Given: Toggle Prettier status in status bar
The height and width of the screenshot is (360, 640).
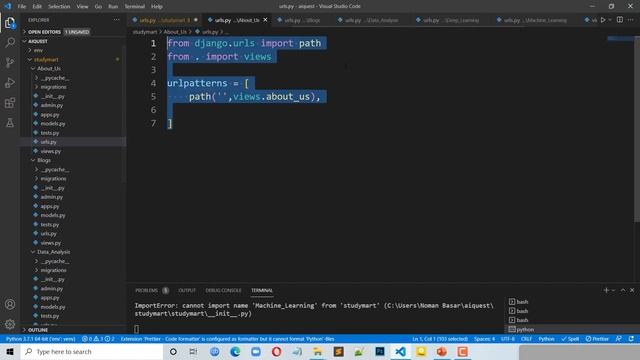Looking at the screenshot, I should tap(597, 339).
